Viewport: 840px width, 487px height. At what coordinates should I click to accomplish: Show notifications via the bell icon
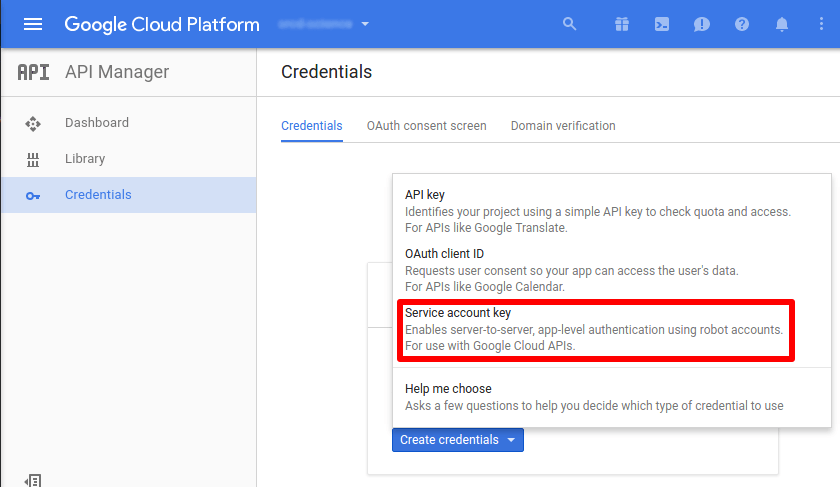coord(782,24)
